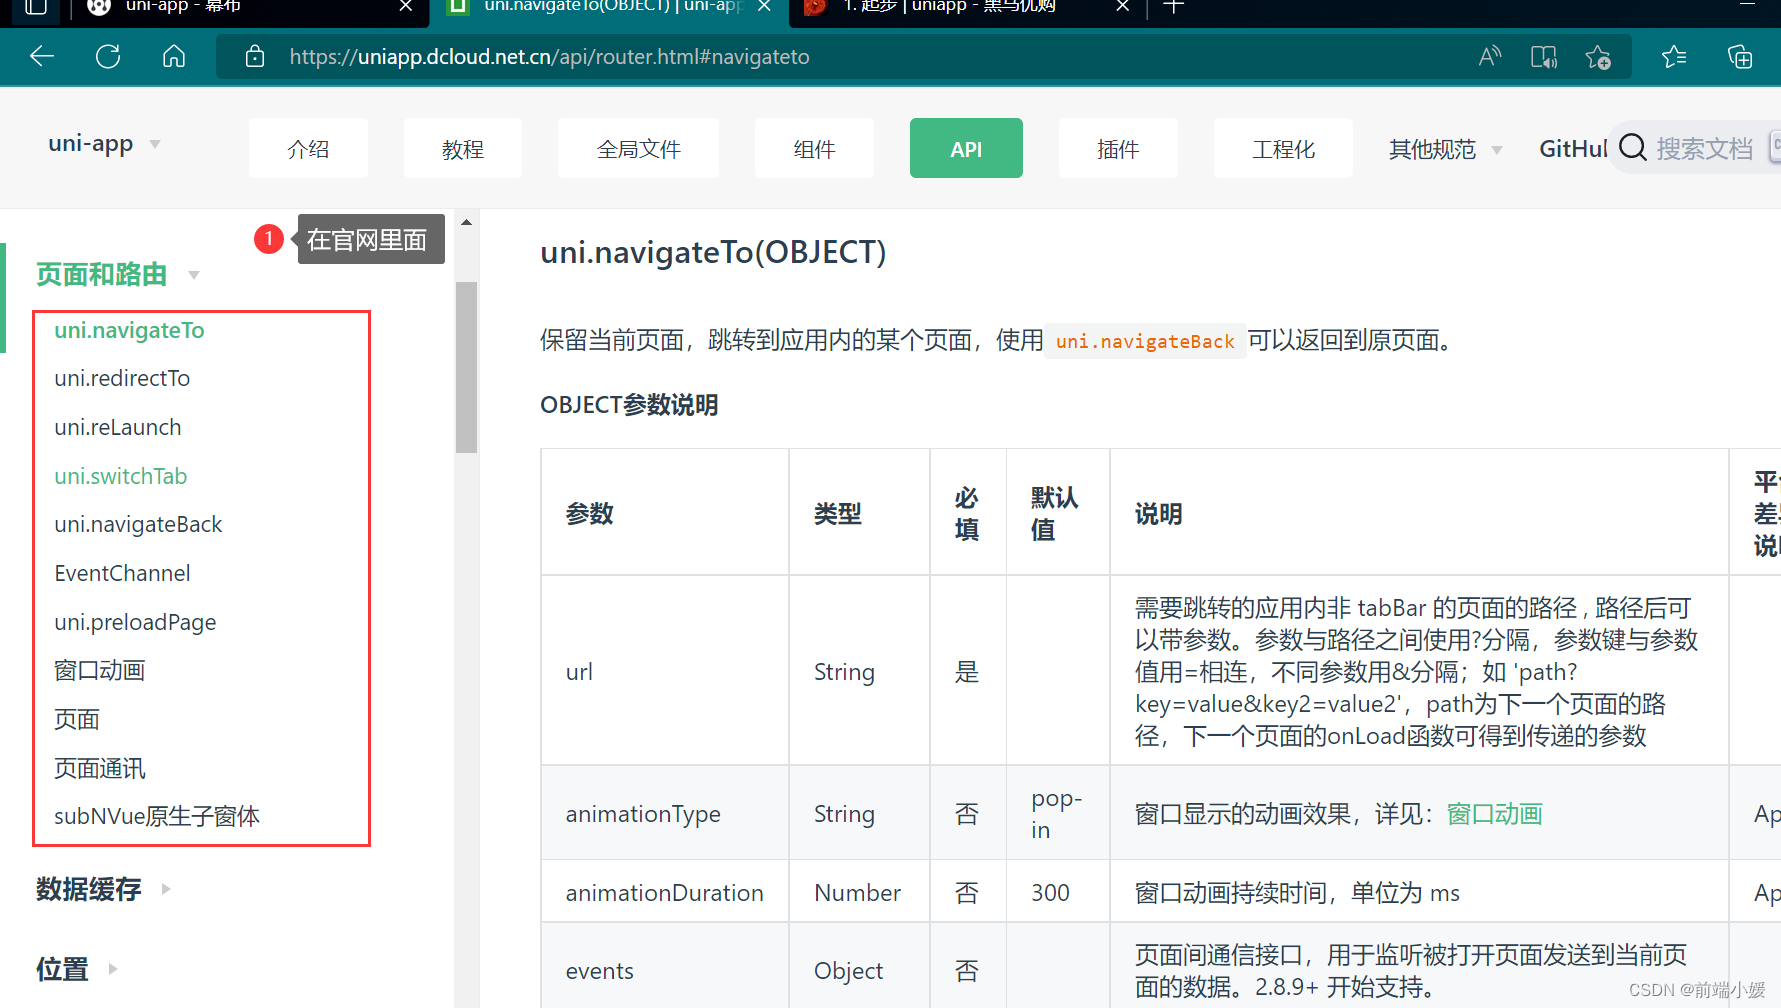Open the tab actions menu icon

pos(36,6)
